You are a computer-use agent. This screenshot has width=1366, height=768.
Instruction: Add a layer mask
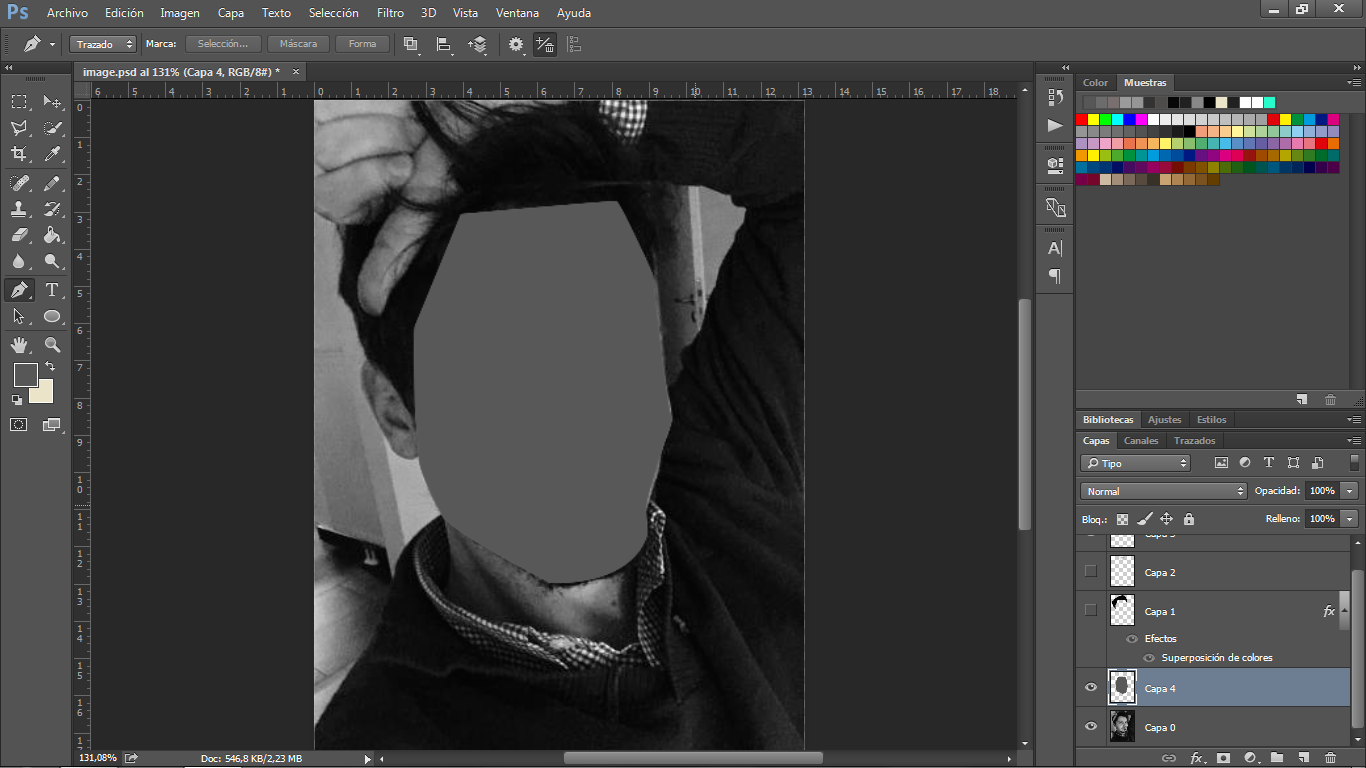pos(1223,758)
